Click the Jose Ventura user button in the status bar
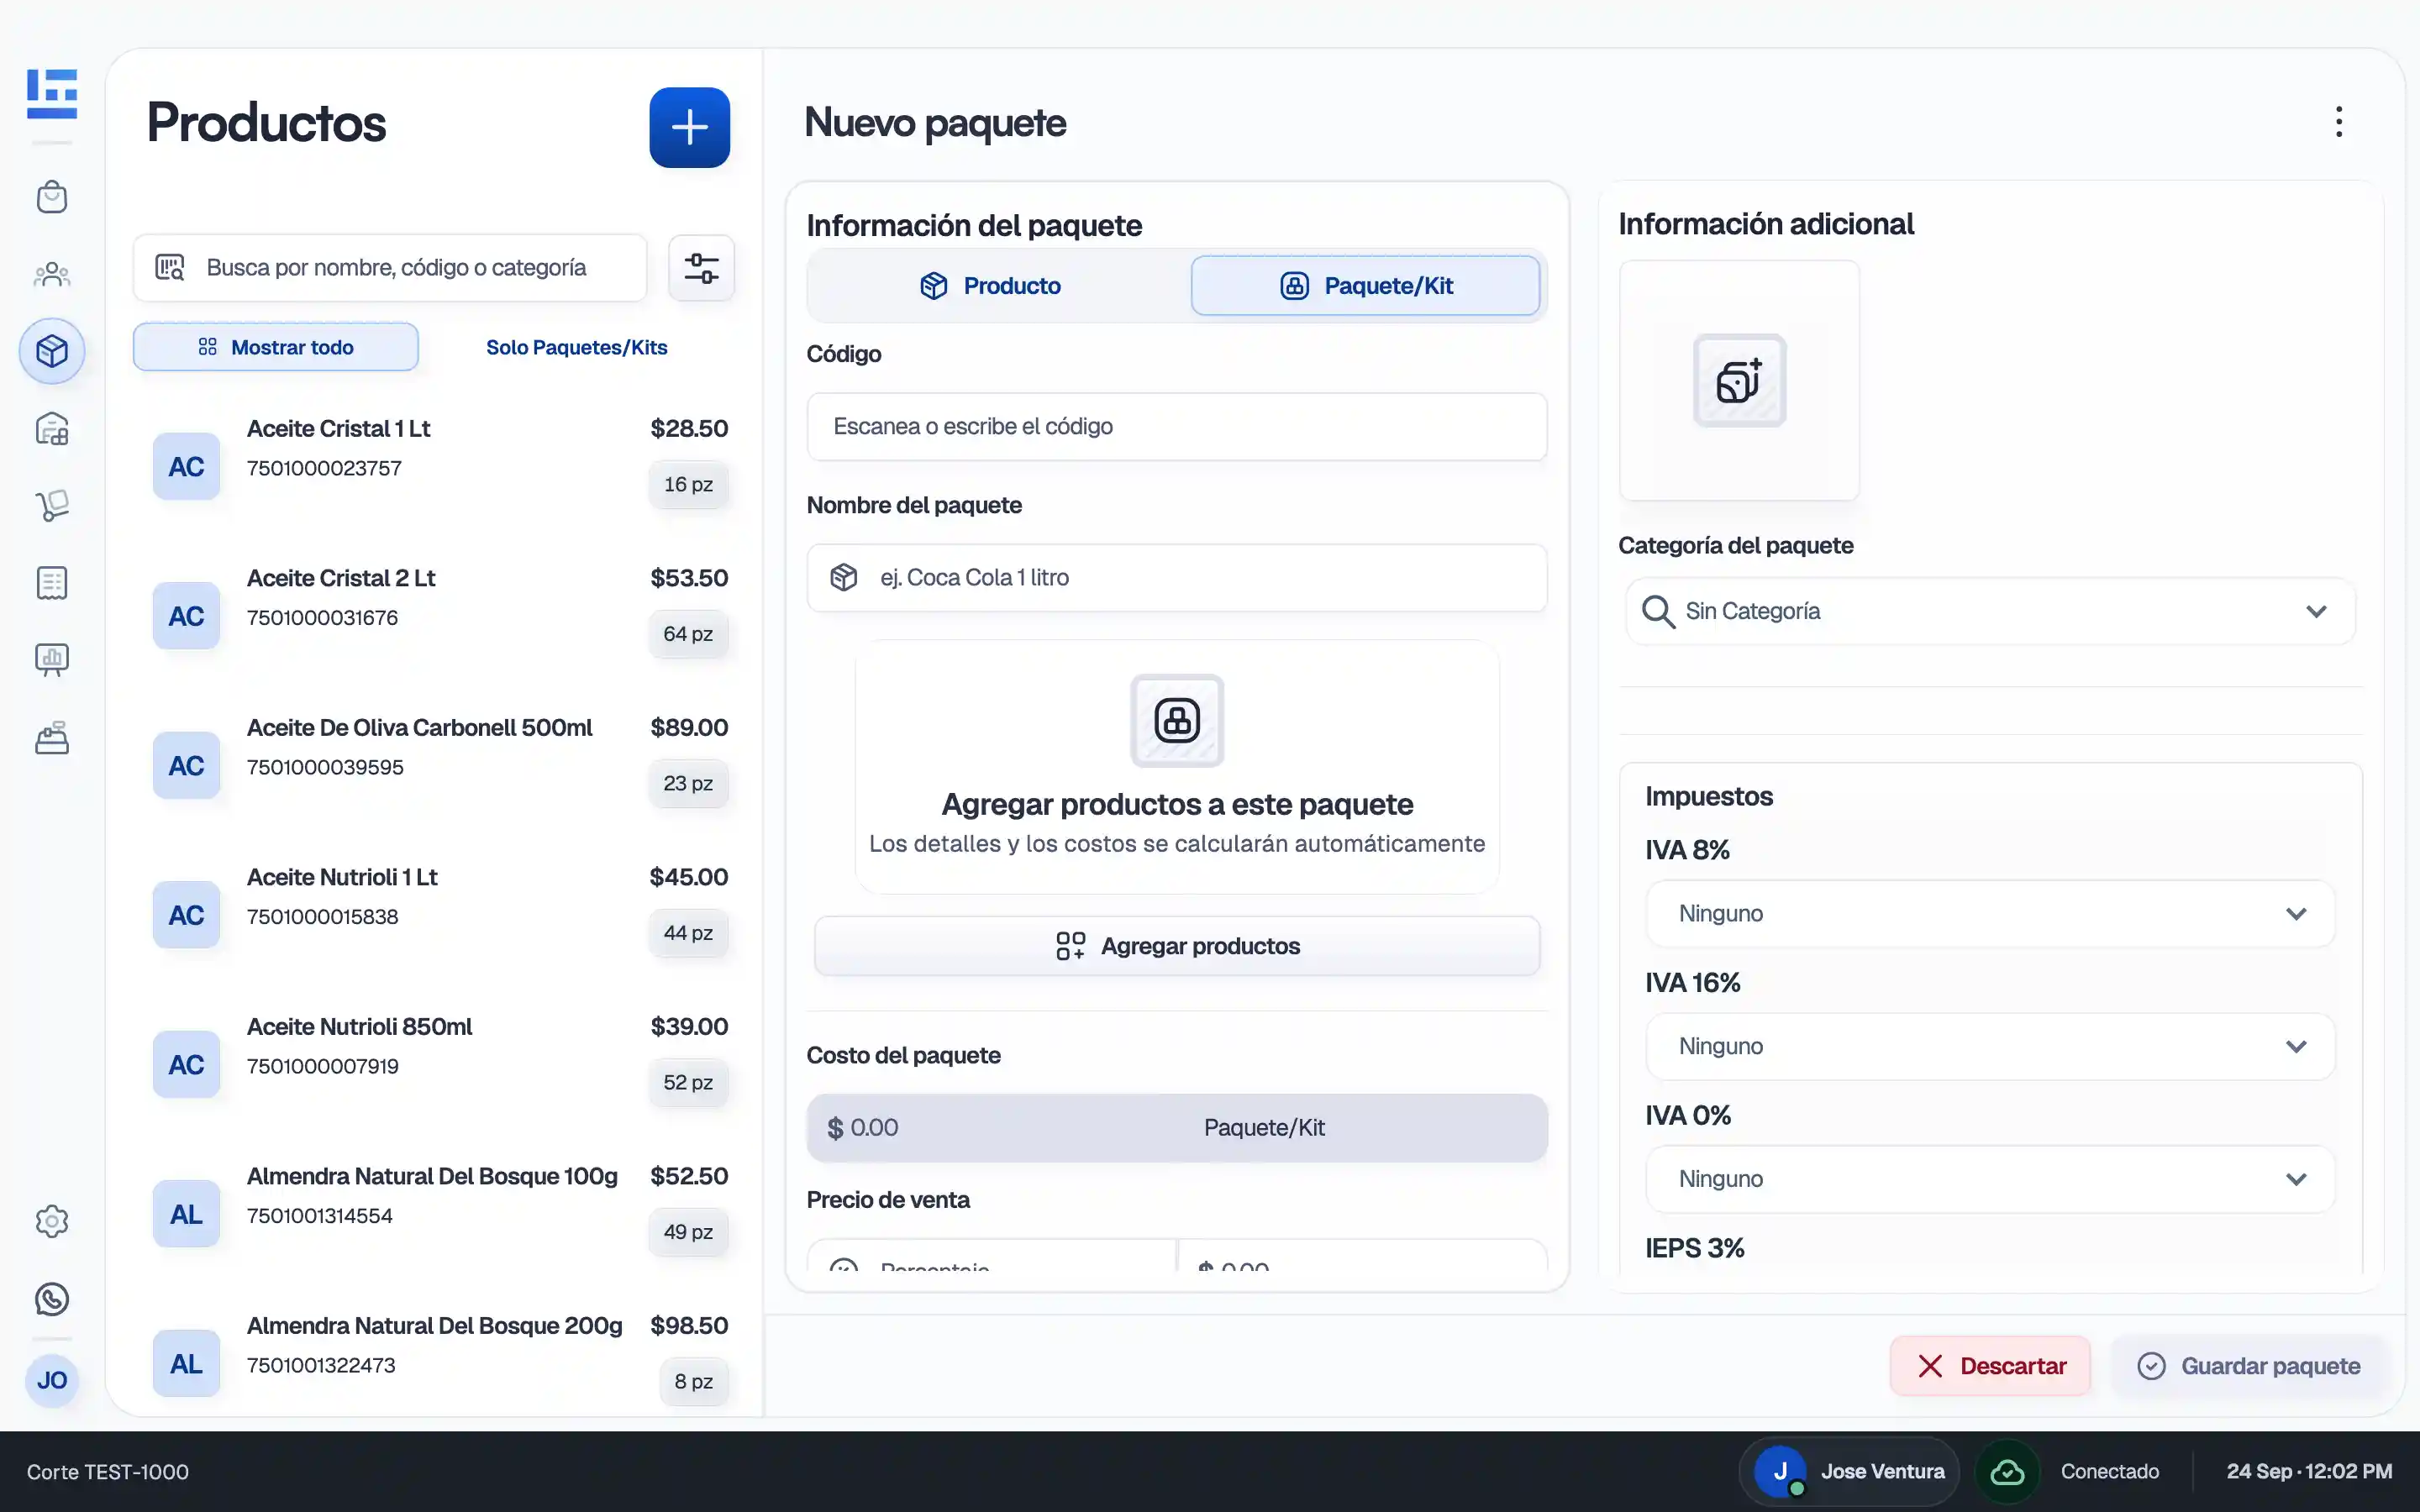Image resolution: width=2420 pixels, height=1512 pixels. point(1849,1471)
